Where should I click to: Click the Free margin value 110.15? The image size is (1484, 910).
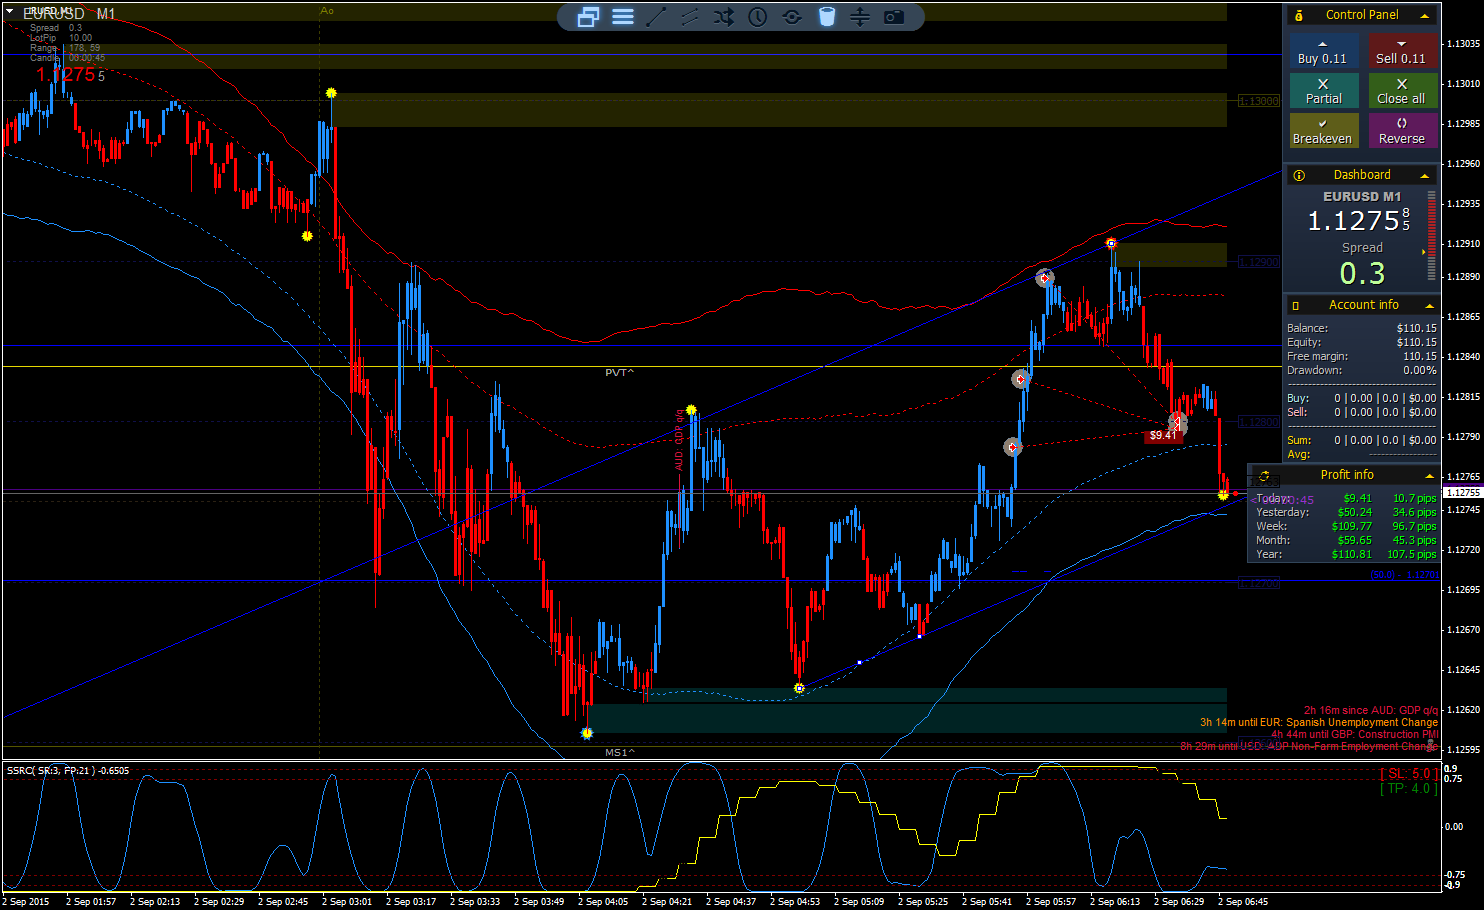[1420, 356]
